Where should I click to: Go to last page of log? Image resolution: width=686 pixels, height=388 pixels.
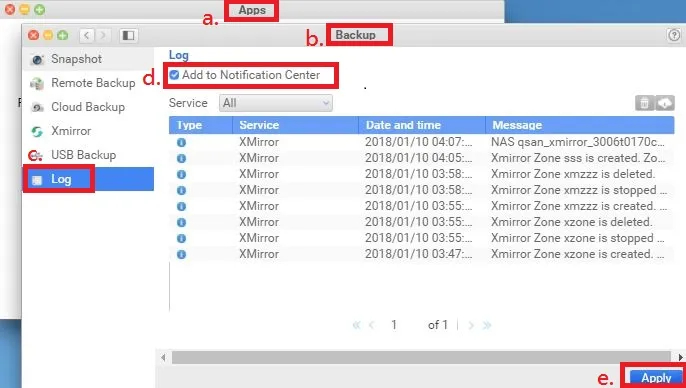pyautogui.click(x=486, y=325)
